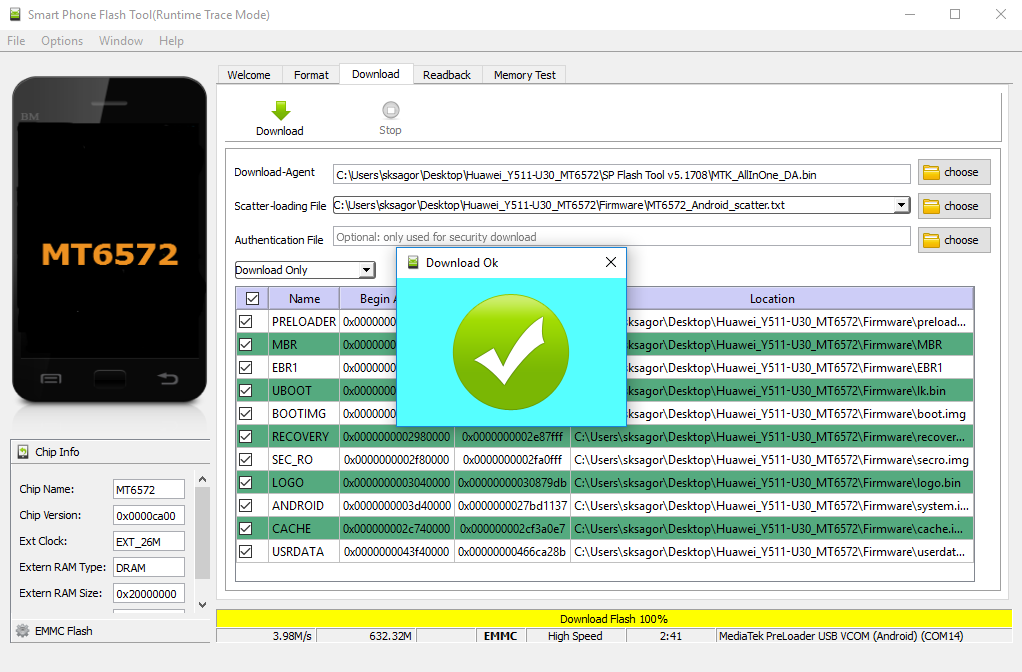The width and height of the screenshot is (1022, 672).
Task: Click the Smart Phone Flash Tool title icon
Action: tap(14, 14)
